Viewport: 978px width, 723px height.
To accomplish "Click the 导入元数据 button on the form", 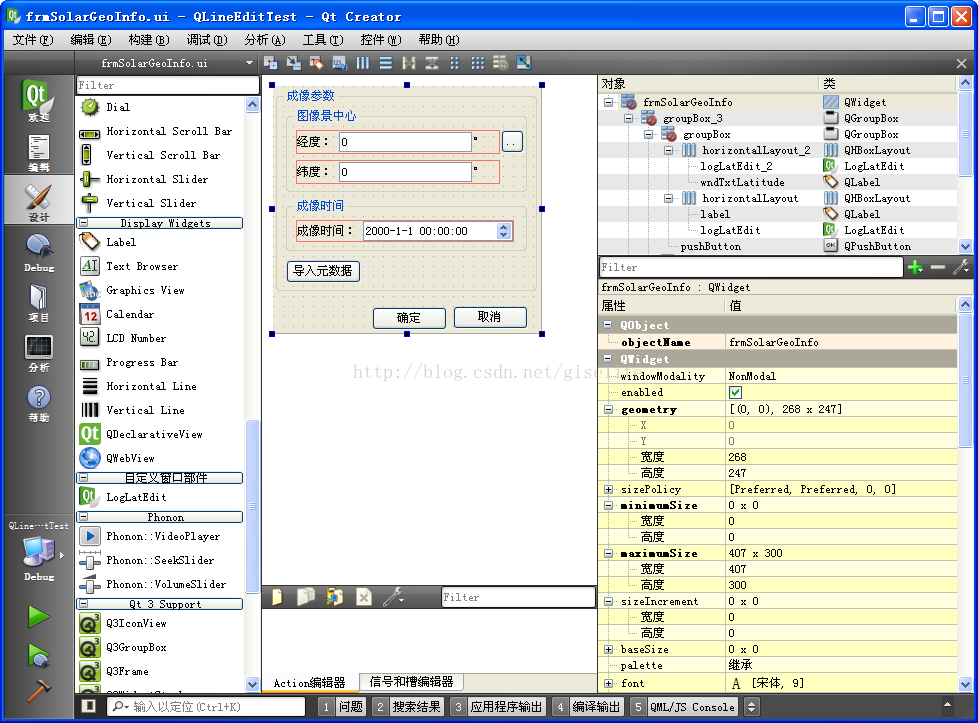I will tap(323, 271).
